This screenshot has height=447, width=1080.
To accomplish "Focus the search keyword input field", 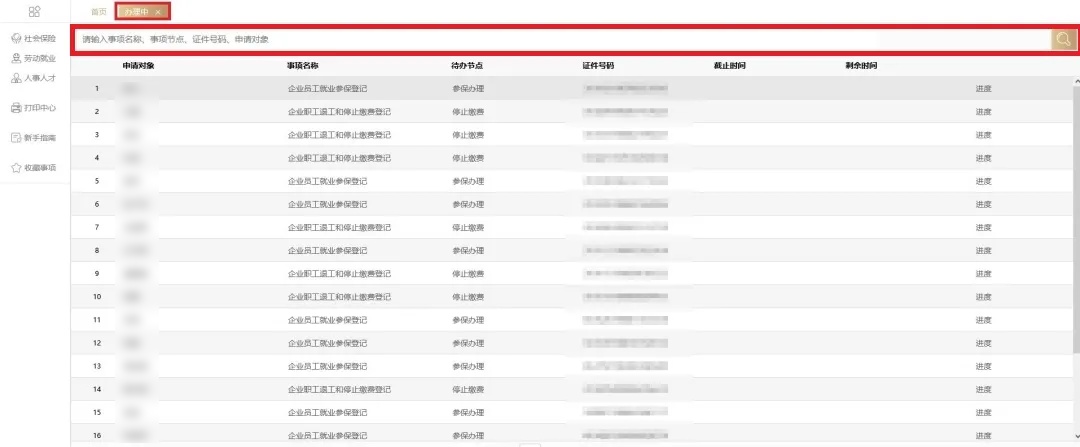I will pyautogui.click(x=560, y=39).
